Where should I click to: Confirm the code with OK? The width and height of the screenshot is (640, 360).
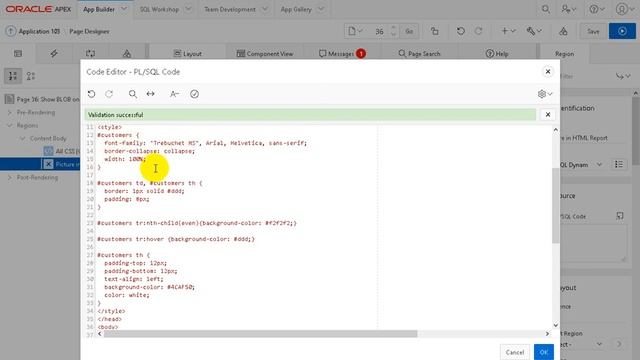544,352
